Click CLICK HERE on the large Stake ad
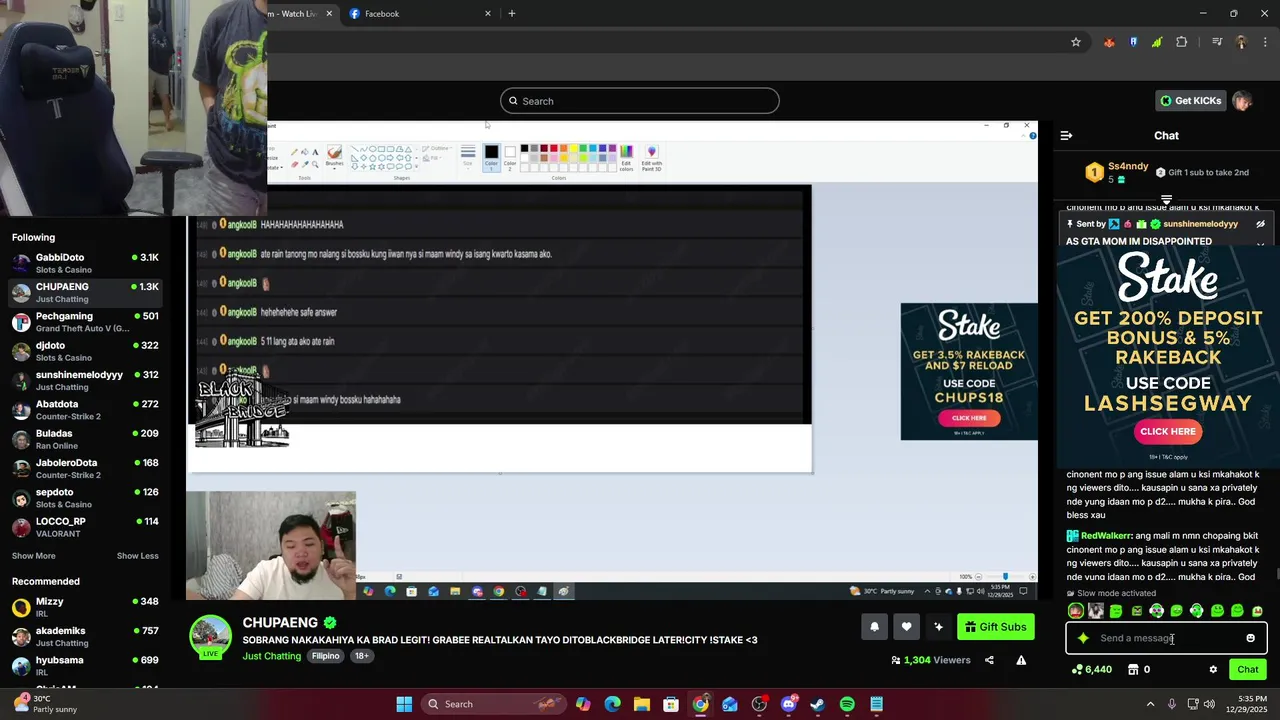The image size is (1280, 720). pos(1168,431)
